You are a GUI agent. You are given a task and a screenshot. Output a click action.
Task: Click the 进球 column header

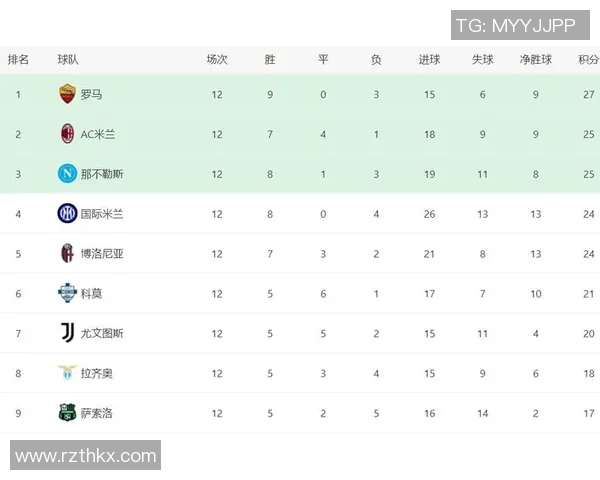[x=429, y=60]
